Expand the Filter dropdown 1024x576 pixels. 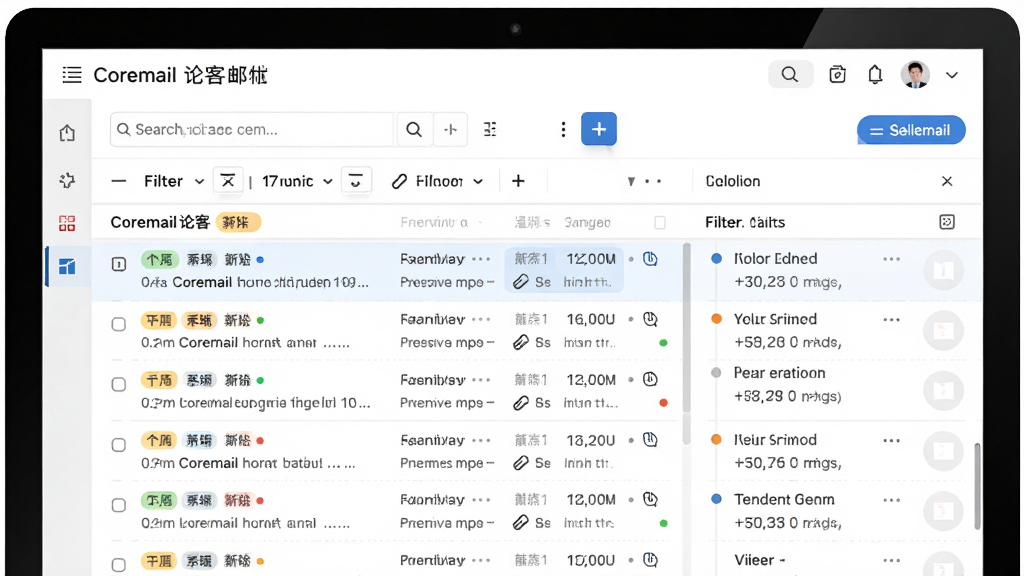(174, 181)
